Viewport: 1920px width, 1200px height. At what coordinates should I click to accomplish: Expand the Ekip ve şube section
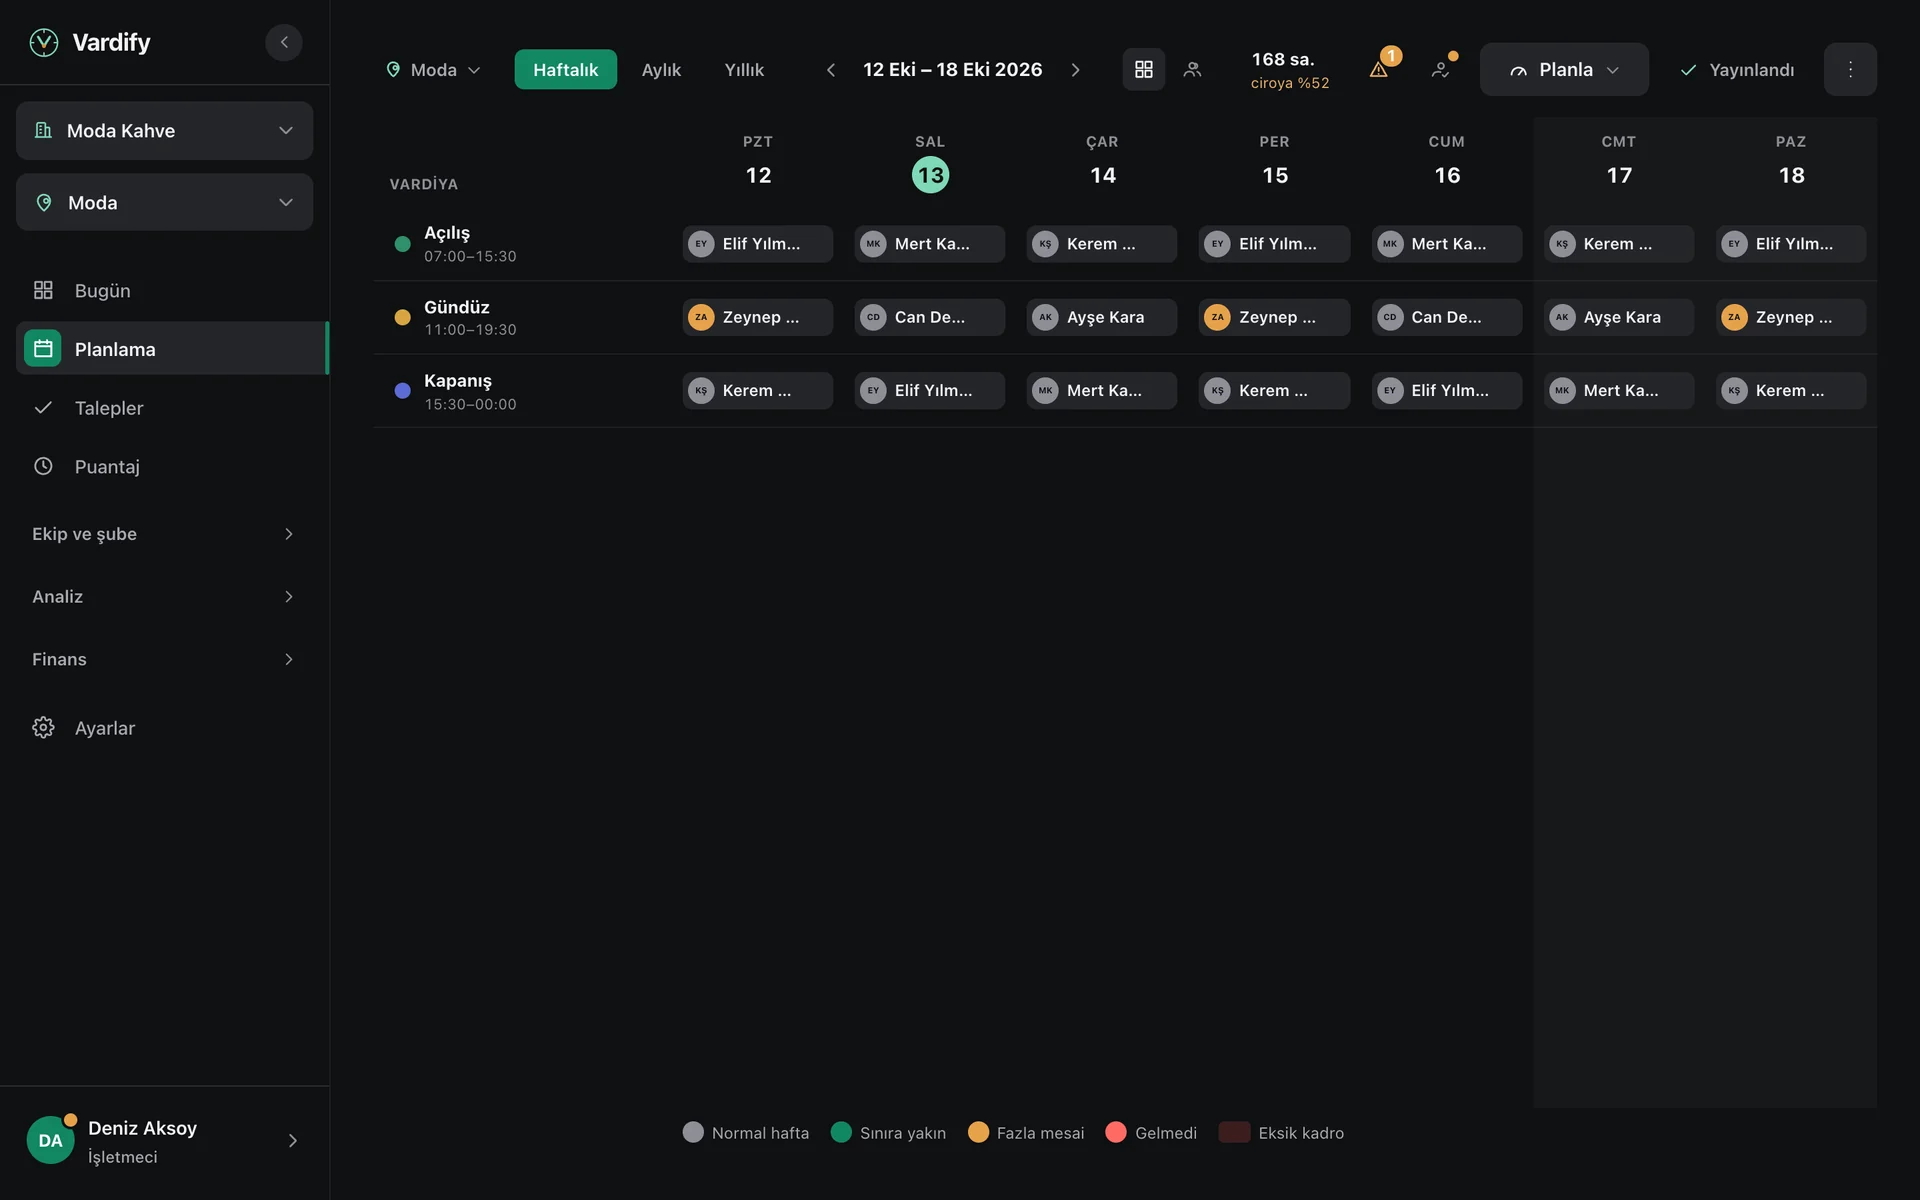coord(165,533)
